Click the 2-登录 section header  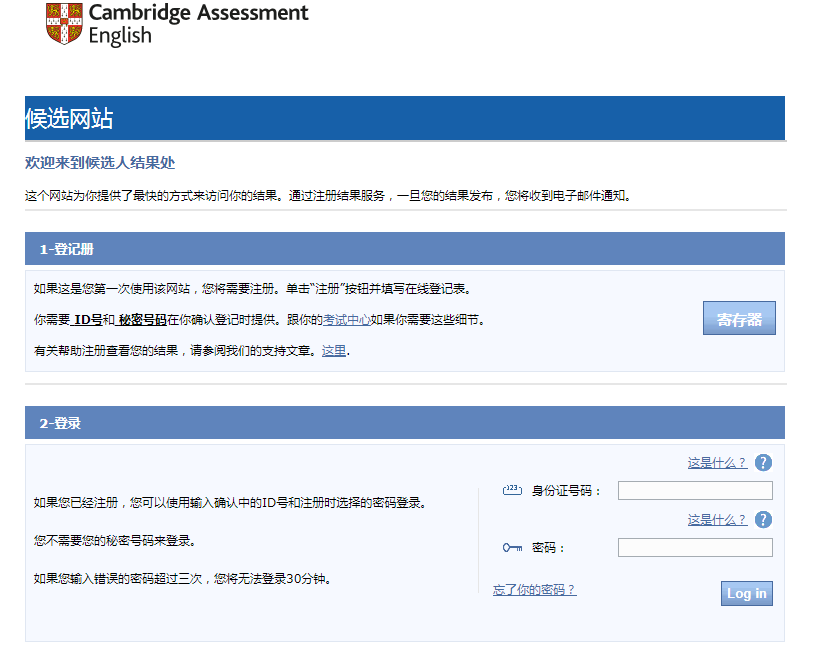405,423
